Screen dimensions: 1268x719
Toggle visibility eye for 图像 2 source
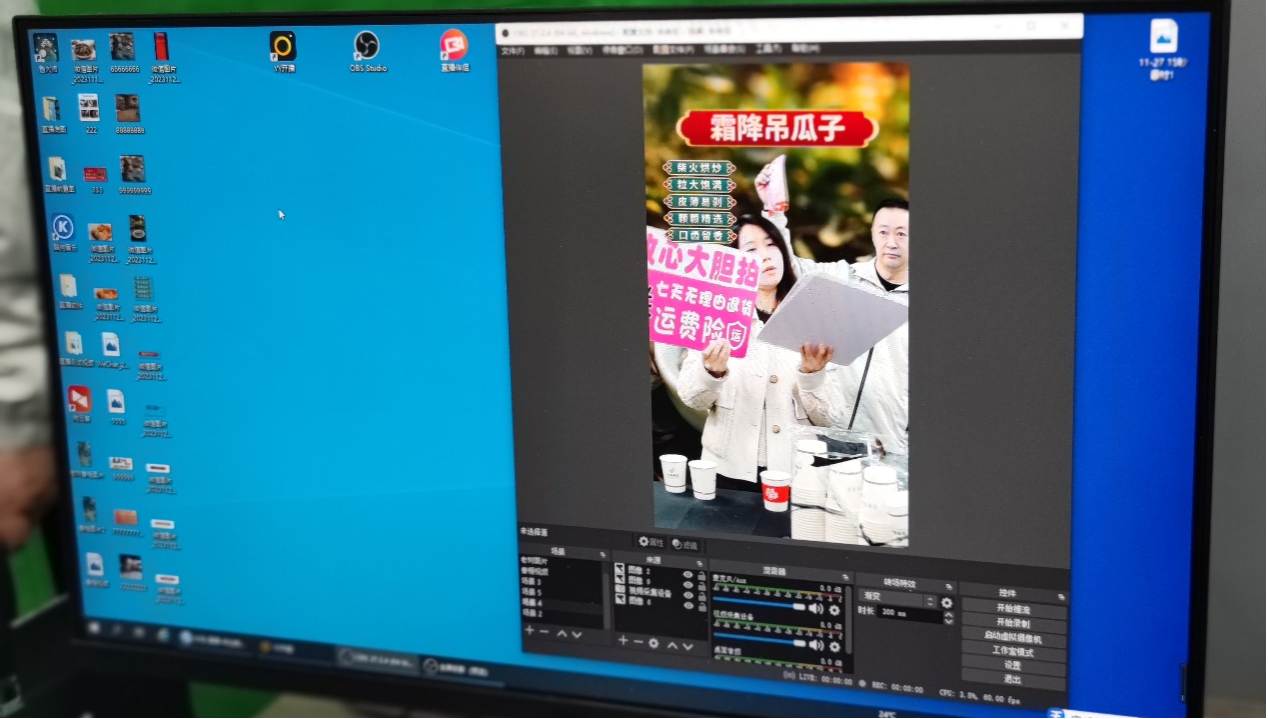[x=687, y=574]
